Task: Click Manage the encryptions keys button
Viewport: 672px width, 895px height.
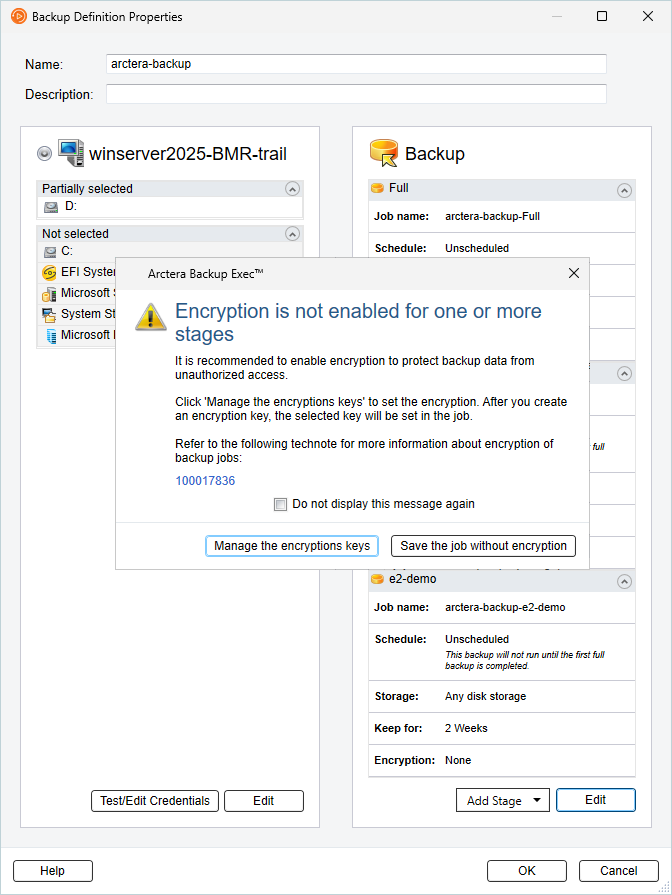Action: point(292,546)
